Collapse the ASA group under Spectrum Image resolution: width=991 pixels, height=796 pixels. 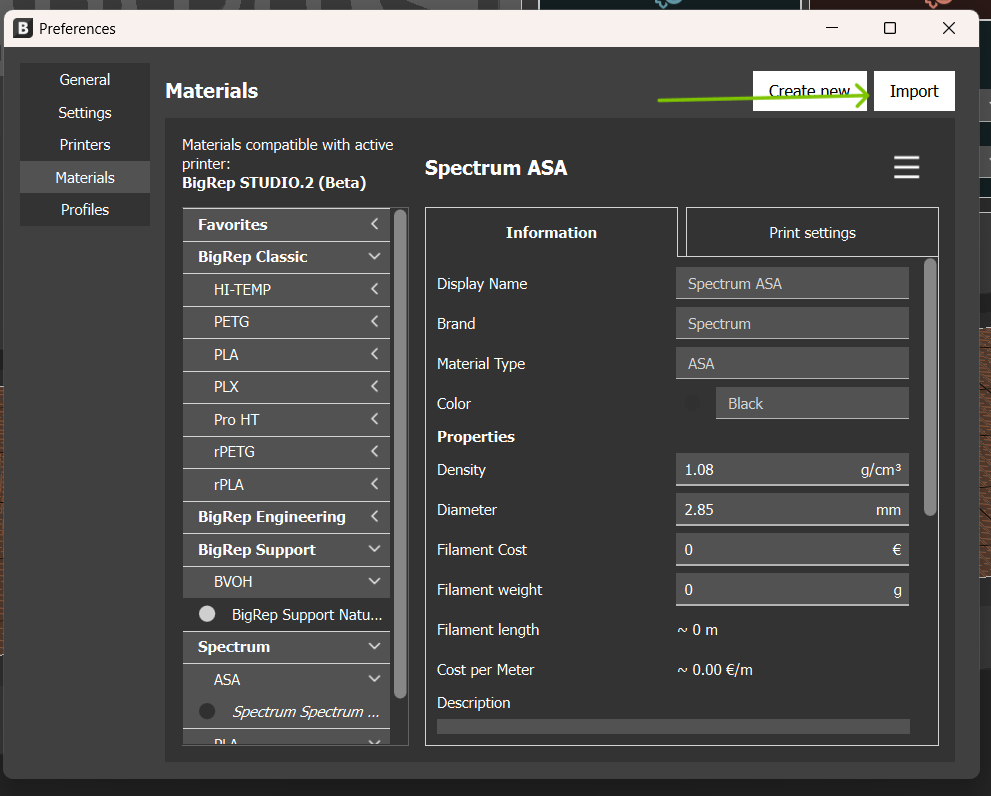(286, 680)
